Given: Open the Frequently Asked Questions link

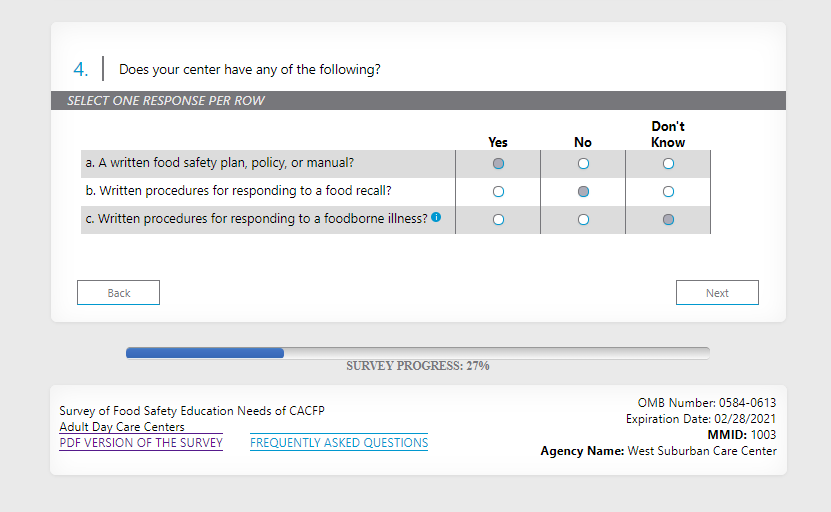Looking at the screenshot, I should point(339,443).
